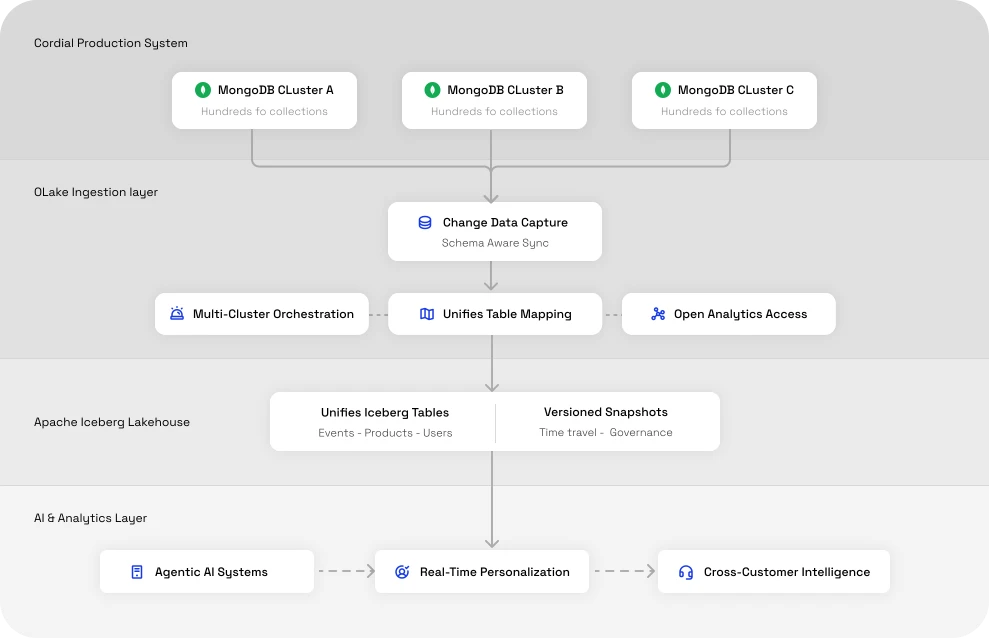The width and height of the screenshot is (989, 639).
Task: Click the Unifies Table Mapping map icon
Action: (427, 314)
